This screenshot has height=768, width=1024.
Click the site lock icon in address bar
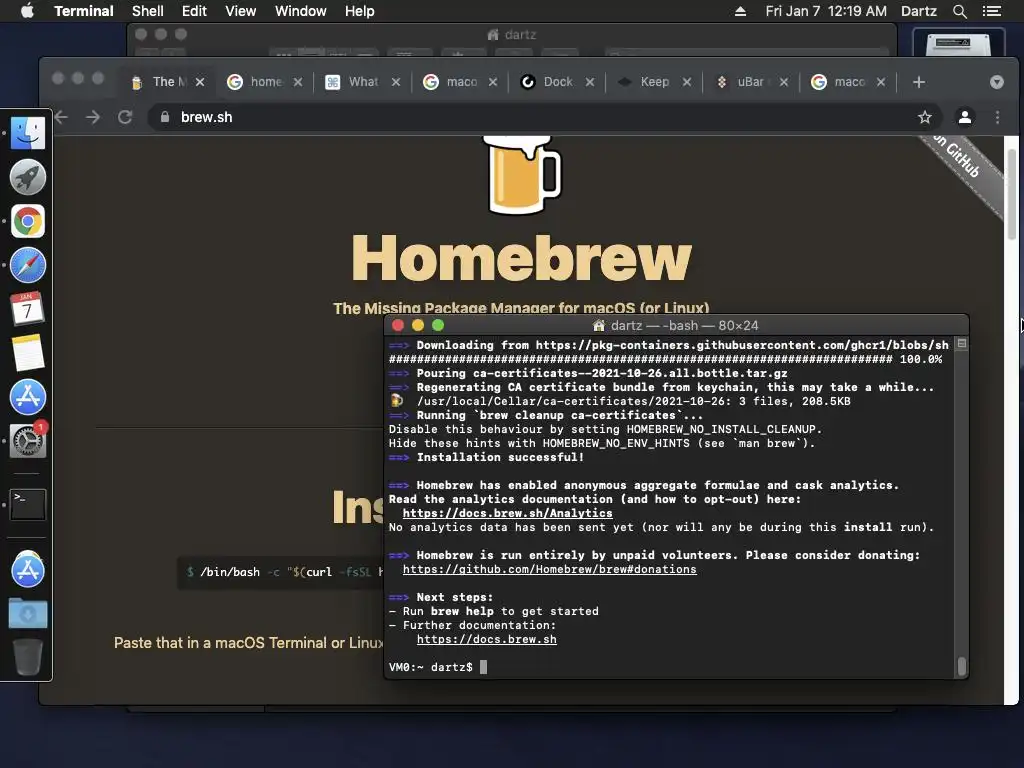coord(165,117)
